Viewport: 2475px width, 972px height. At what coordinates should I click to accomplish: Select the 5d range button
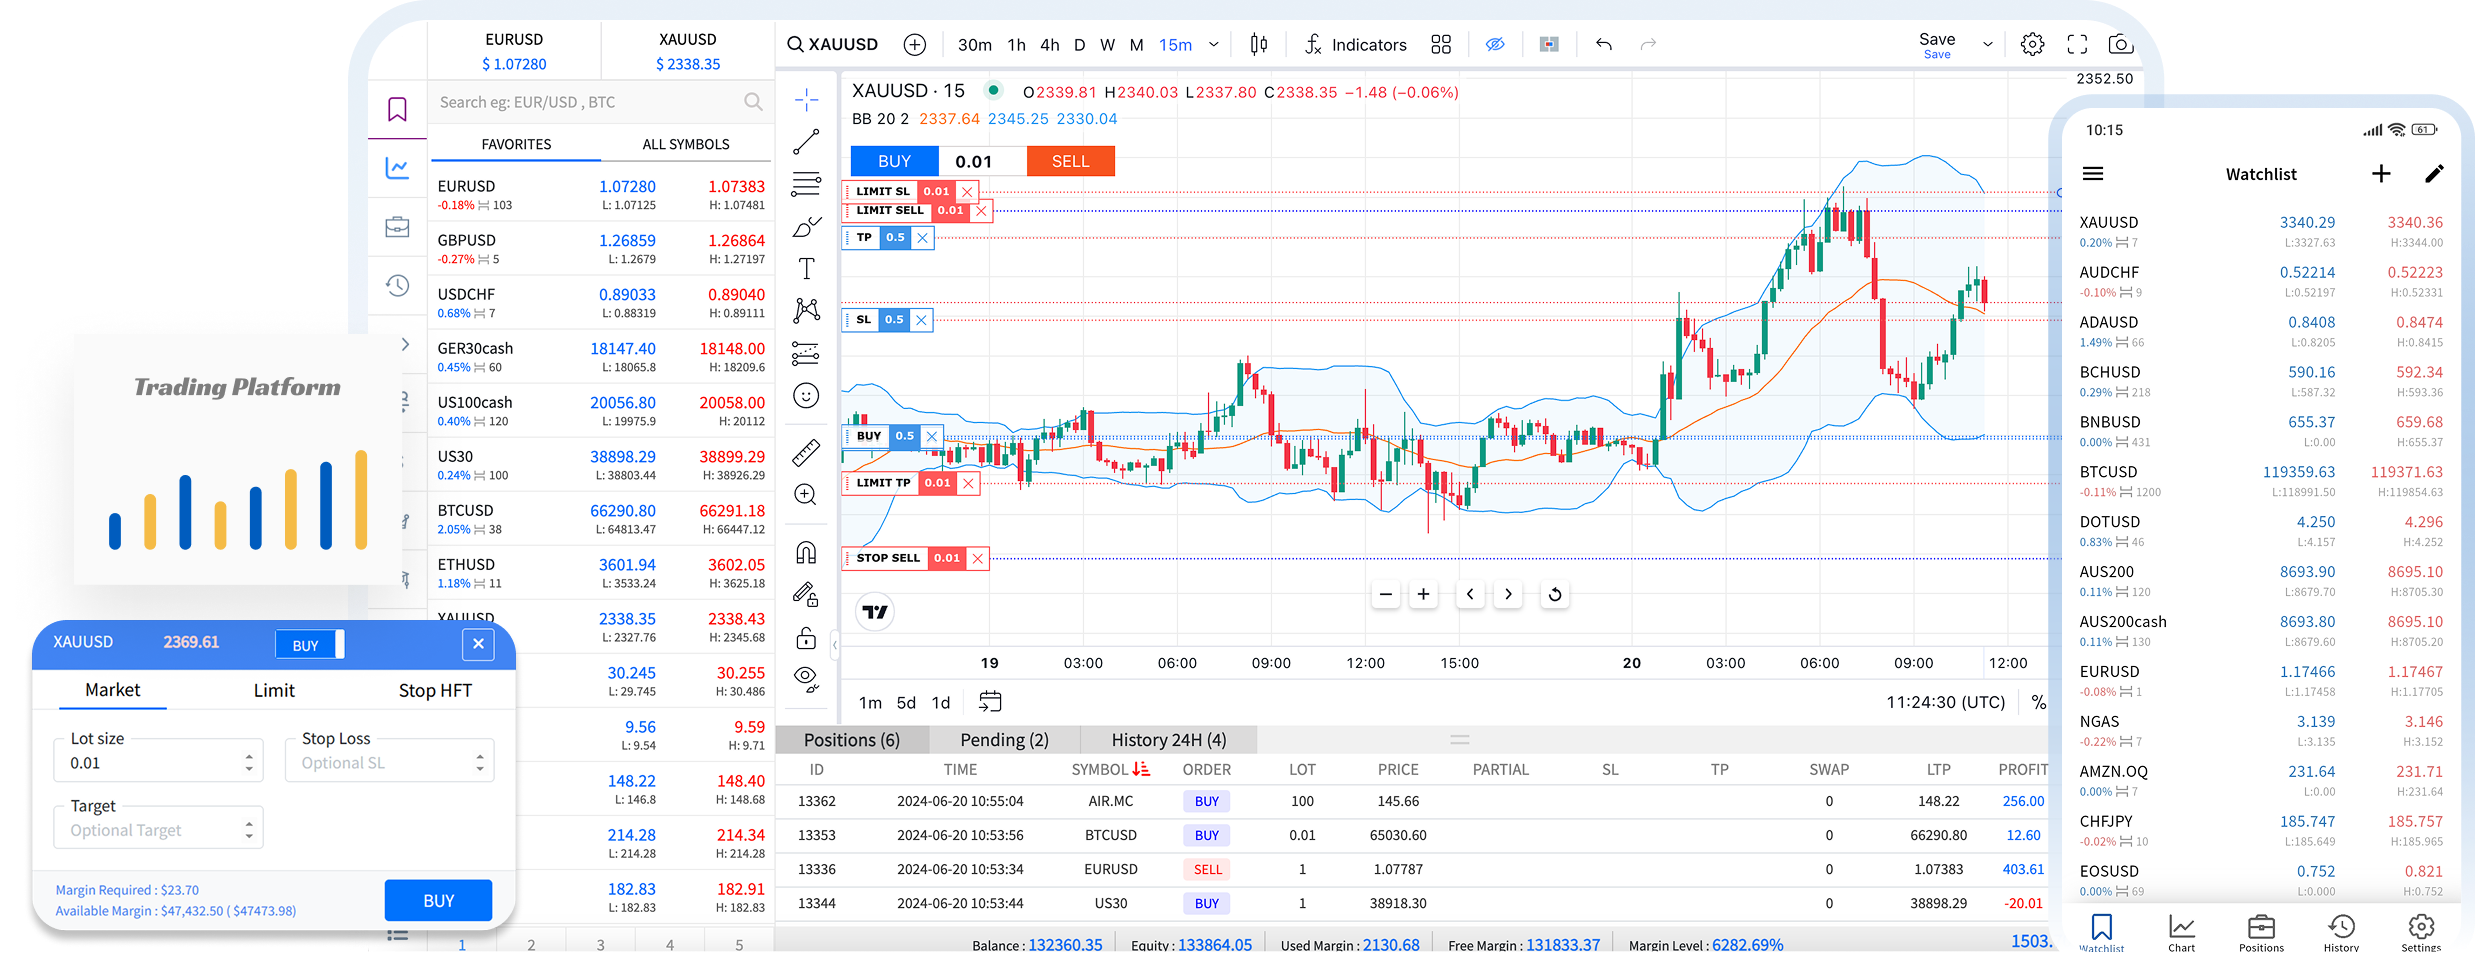(x=906, y=702)
